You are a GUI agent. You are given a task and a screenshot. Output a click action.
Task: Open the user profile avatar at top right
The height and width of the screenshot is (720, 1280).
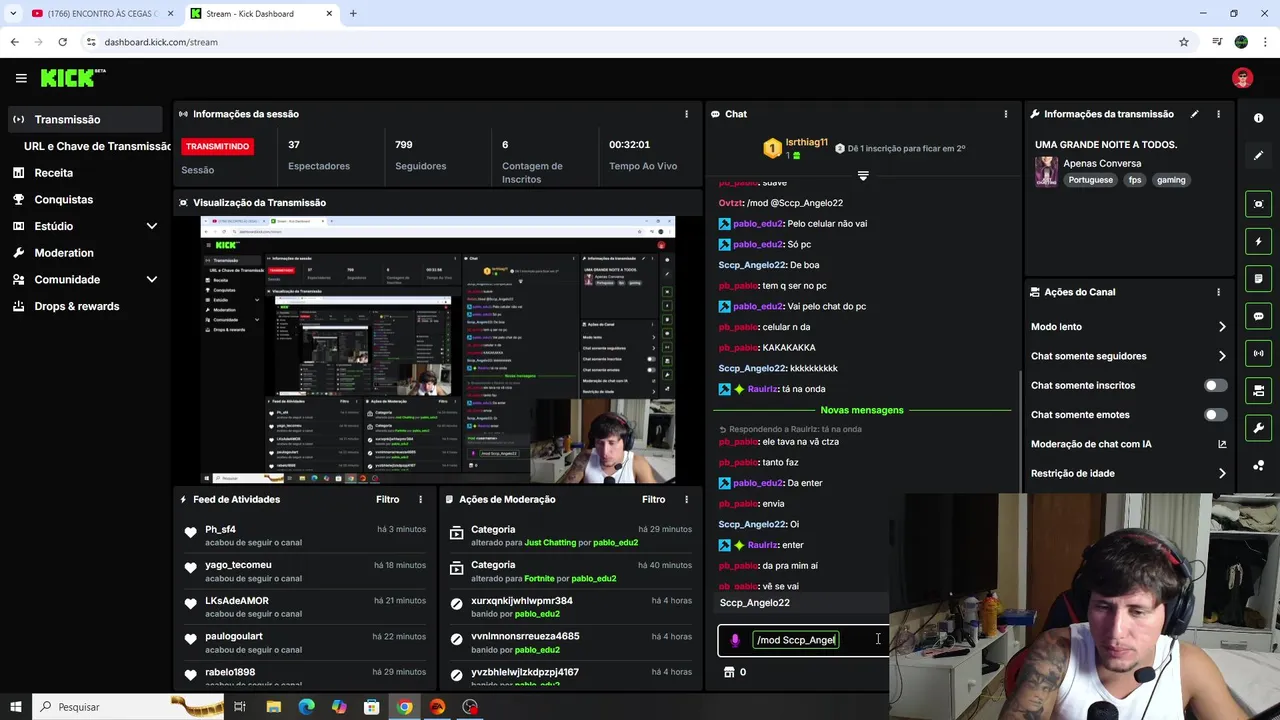1243,78
